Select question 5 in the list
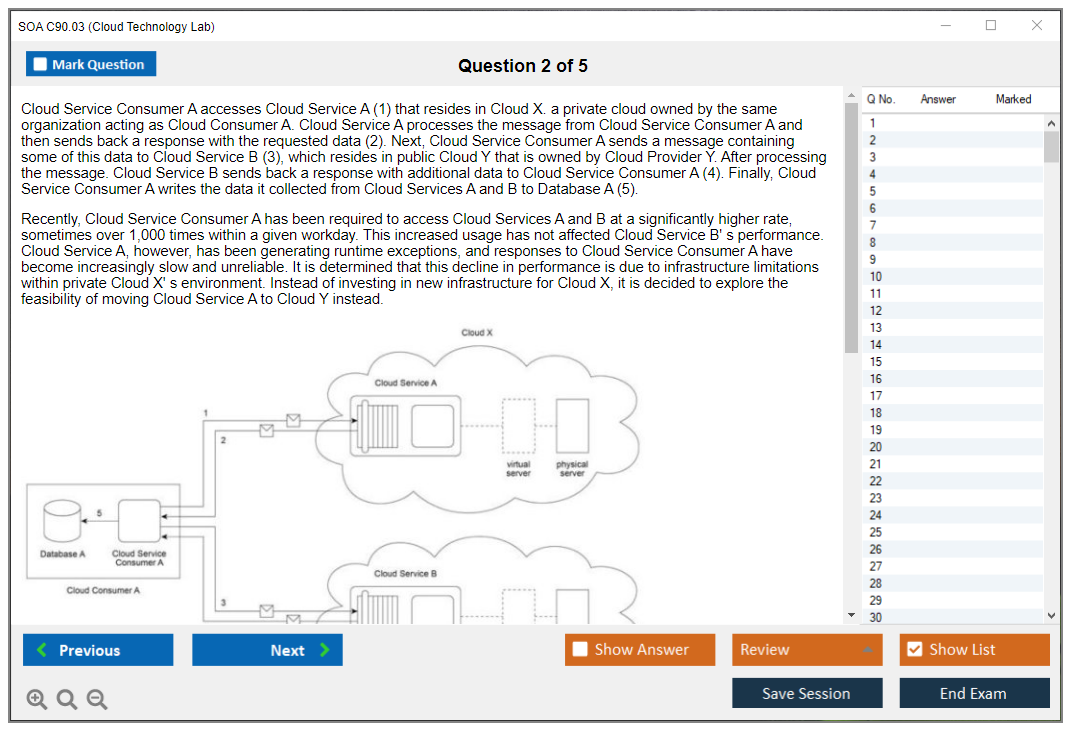This screenshot has width=1075, height=735. (873, 191)
